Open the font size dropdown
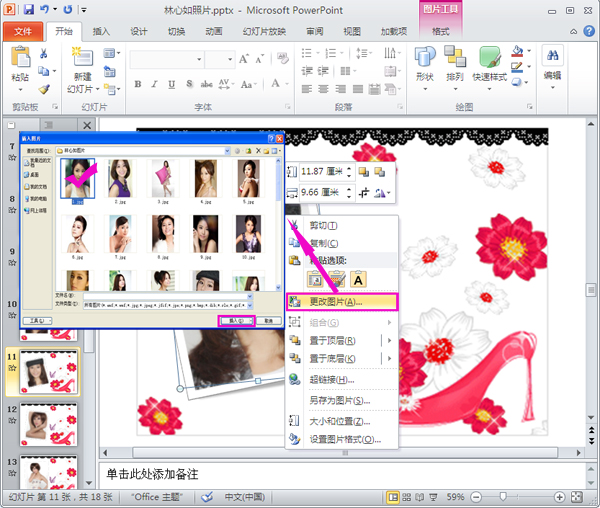The height and width of the screenshot is (508, 600). 230,59
